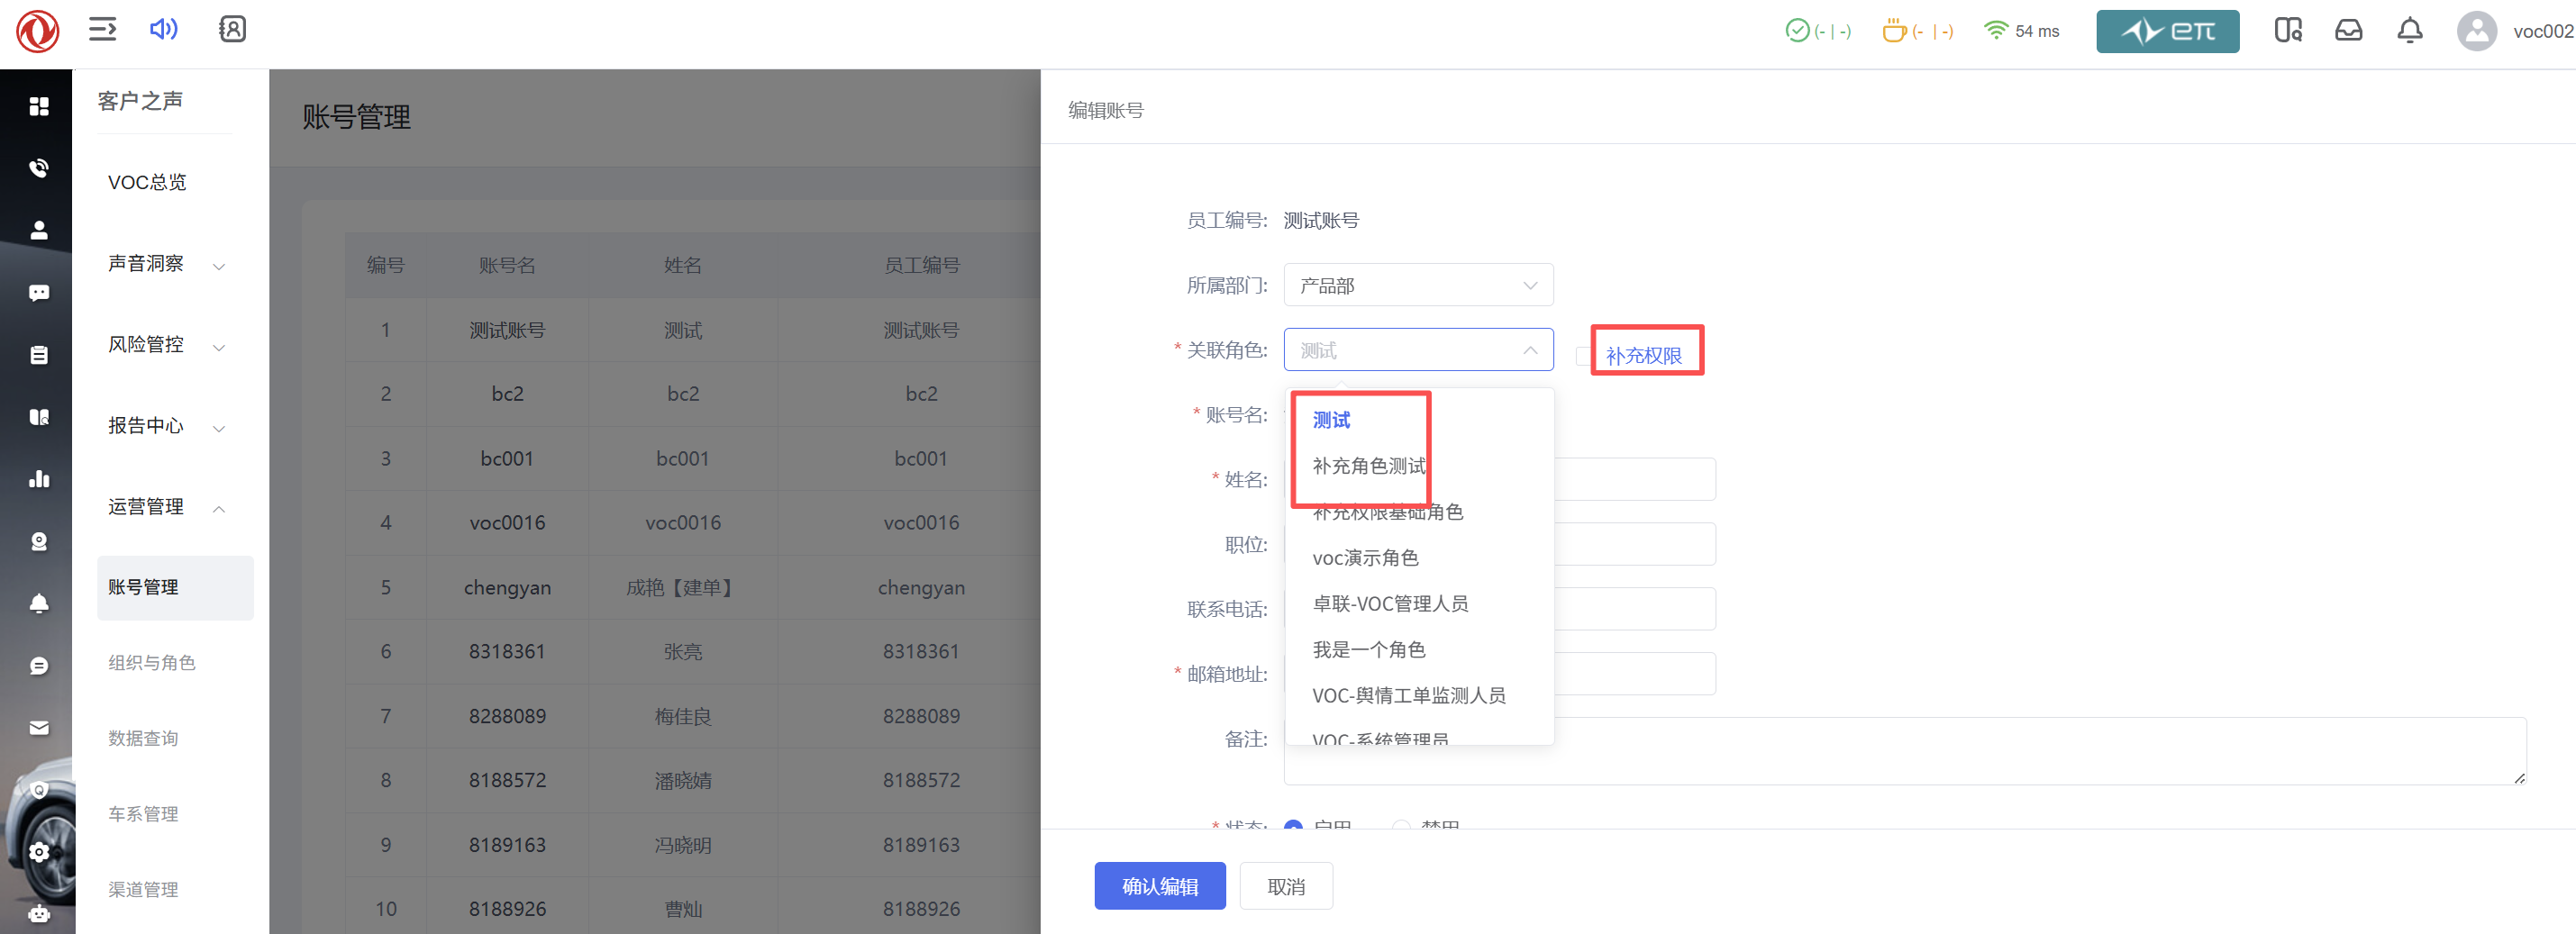This screenshot has height=934, width=2576.
Task: Toggle the sidebar collapse menu icon
Action: point(102,29)
